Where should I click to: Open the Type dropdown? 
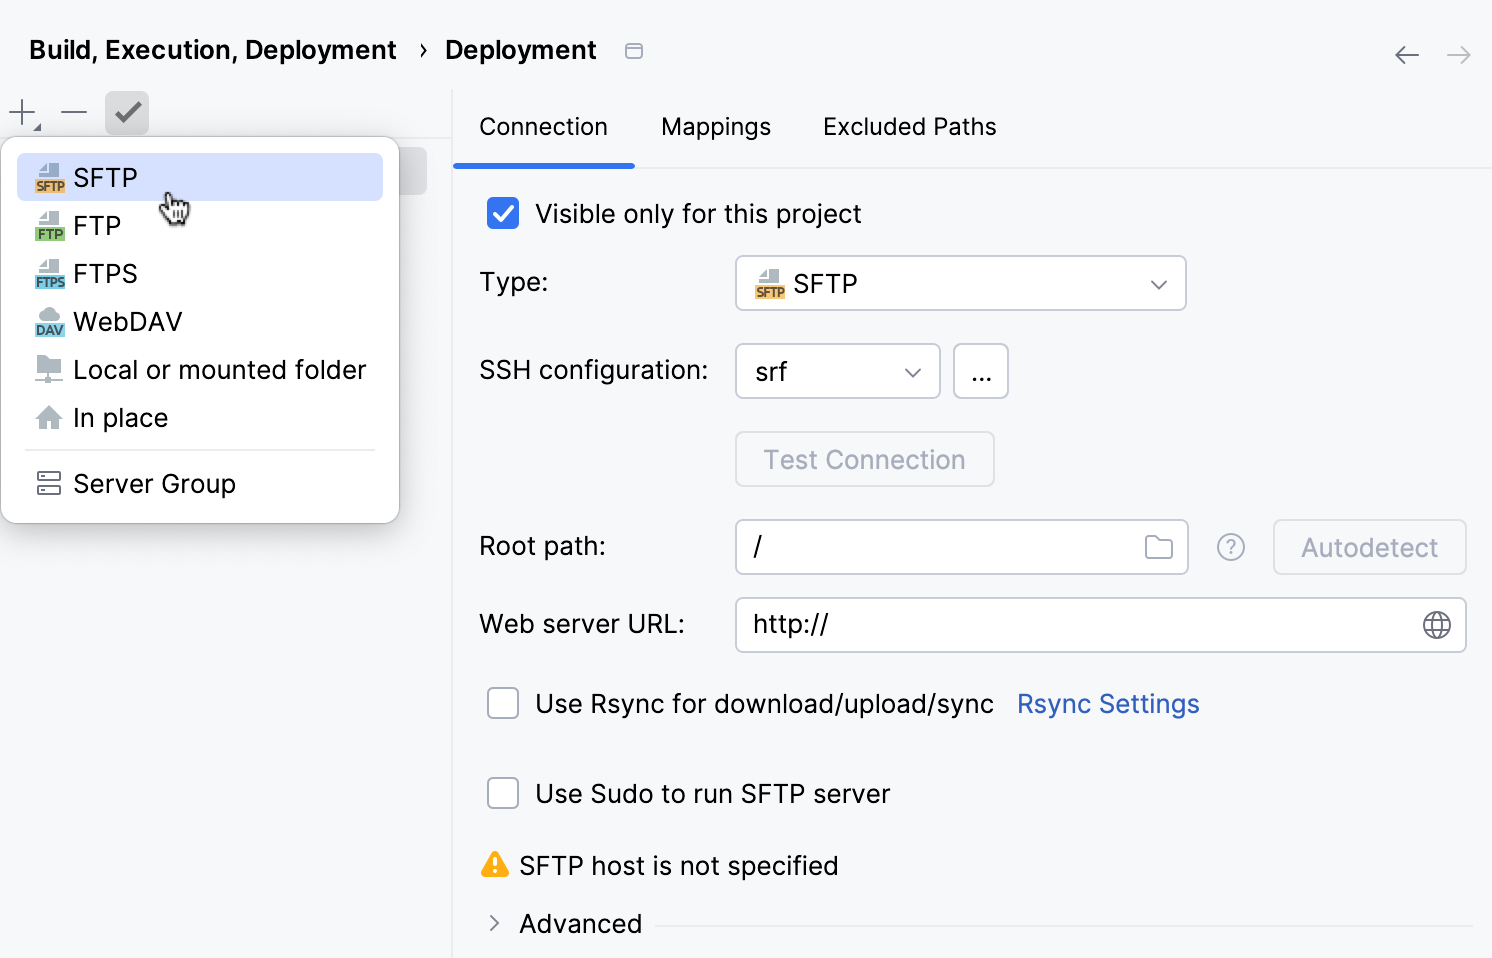pos(1158,283)
